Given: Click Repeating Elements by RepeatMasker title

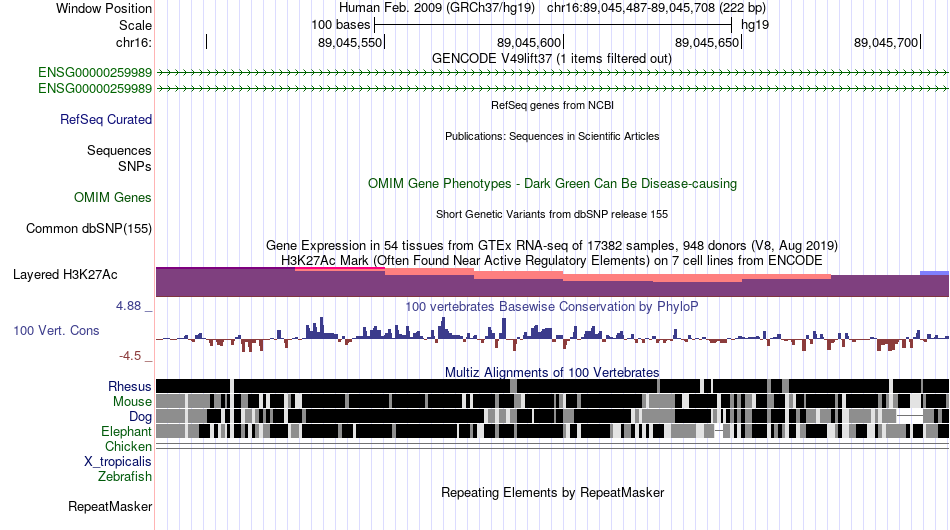Looking at the screenshot, I should click(x=552, y=492).
